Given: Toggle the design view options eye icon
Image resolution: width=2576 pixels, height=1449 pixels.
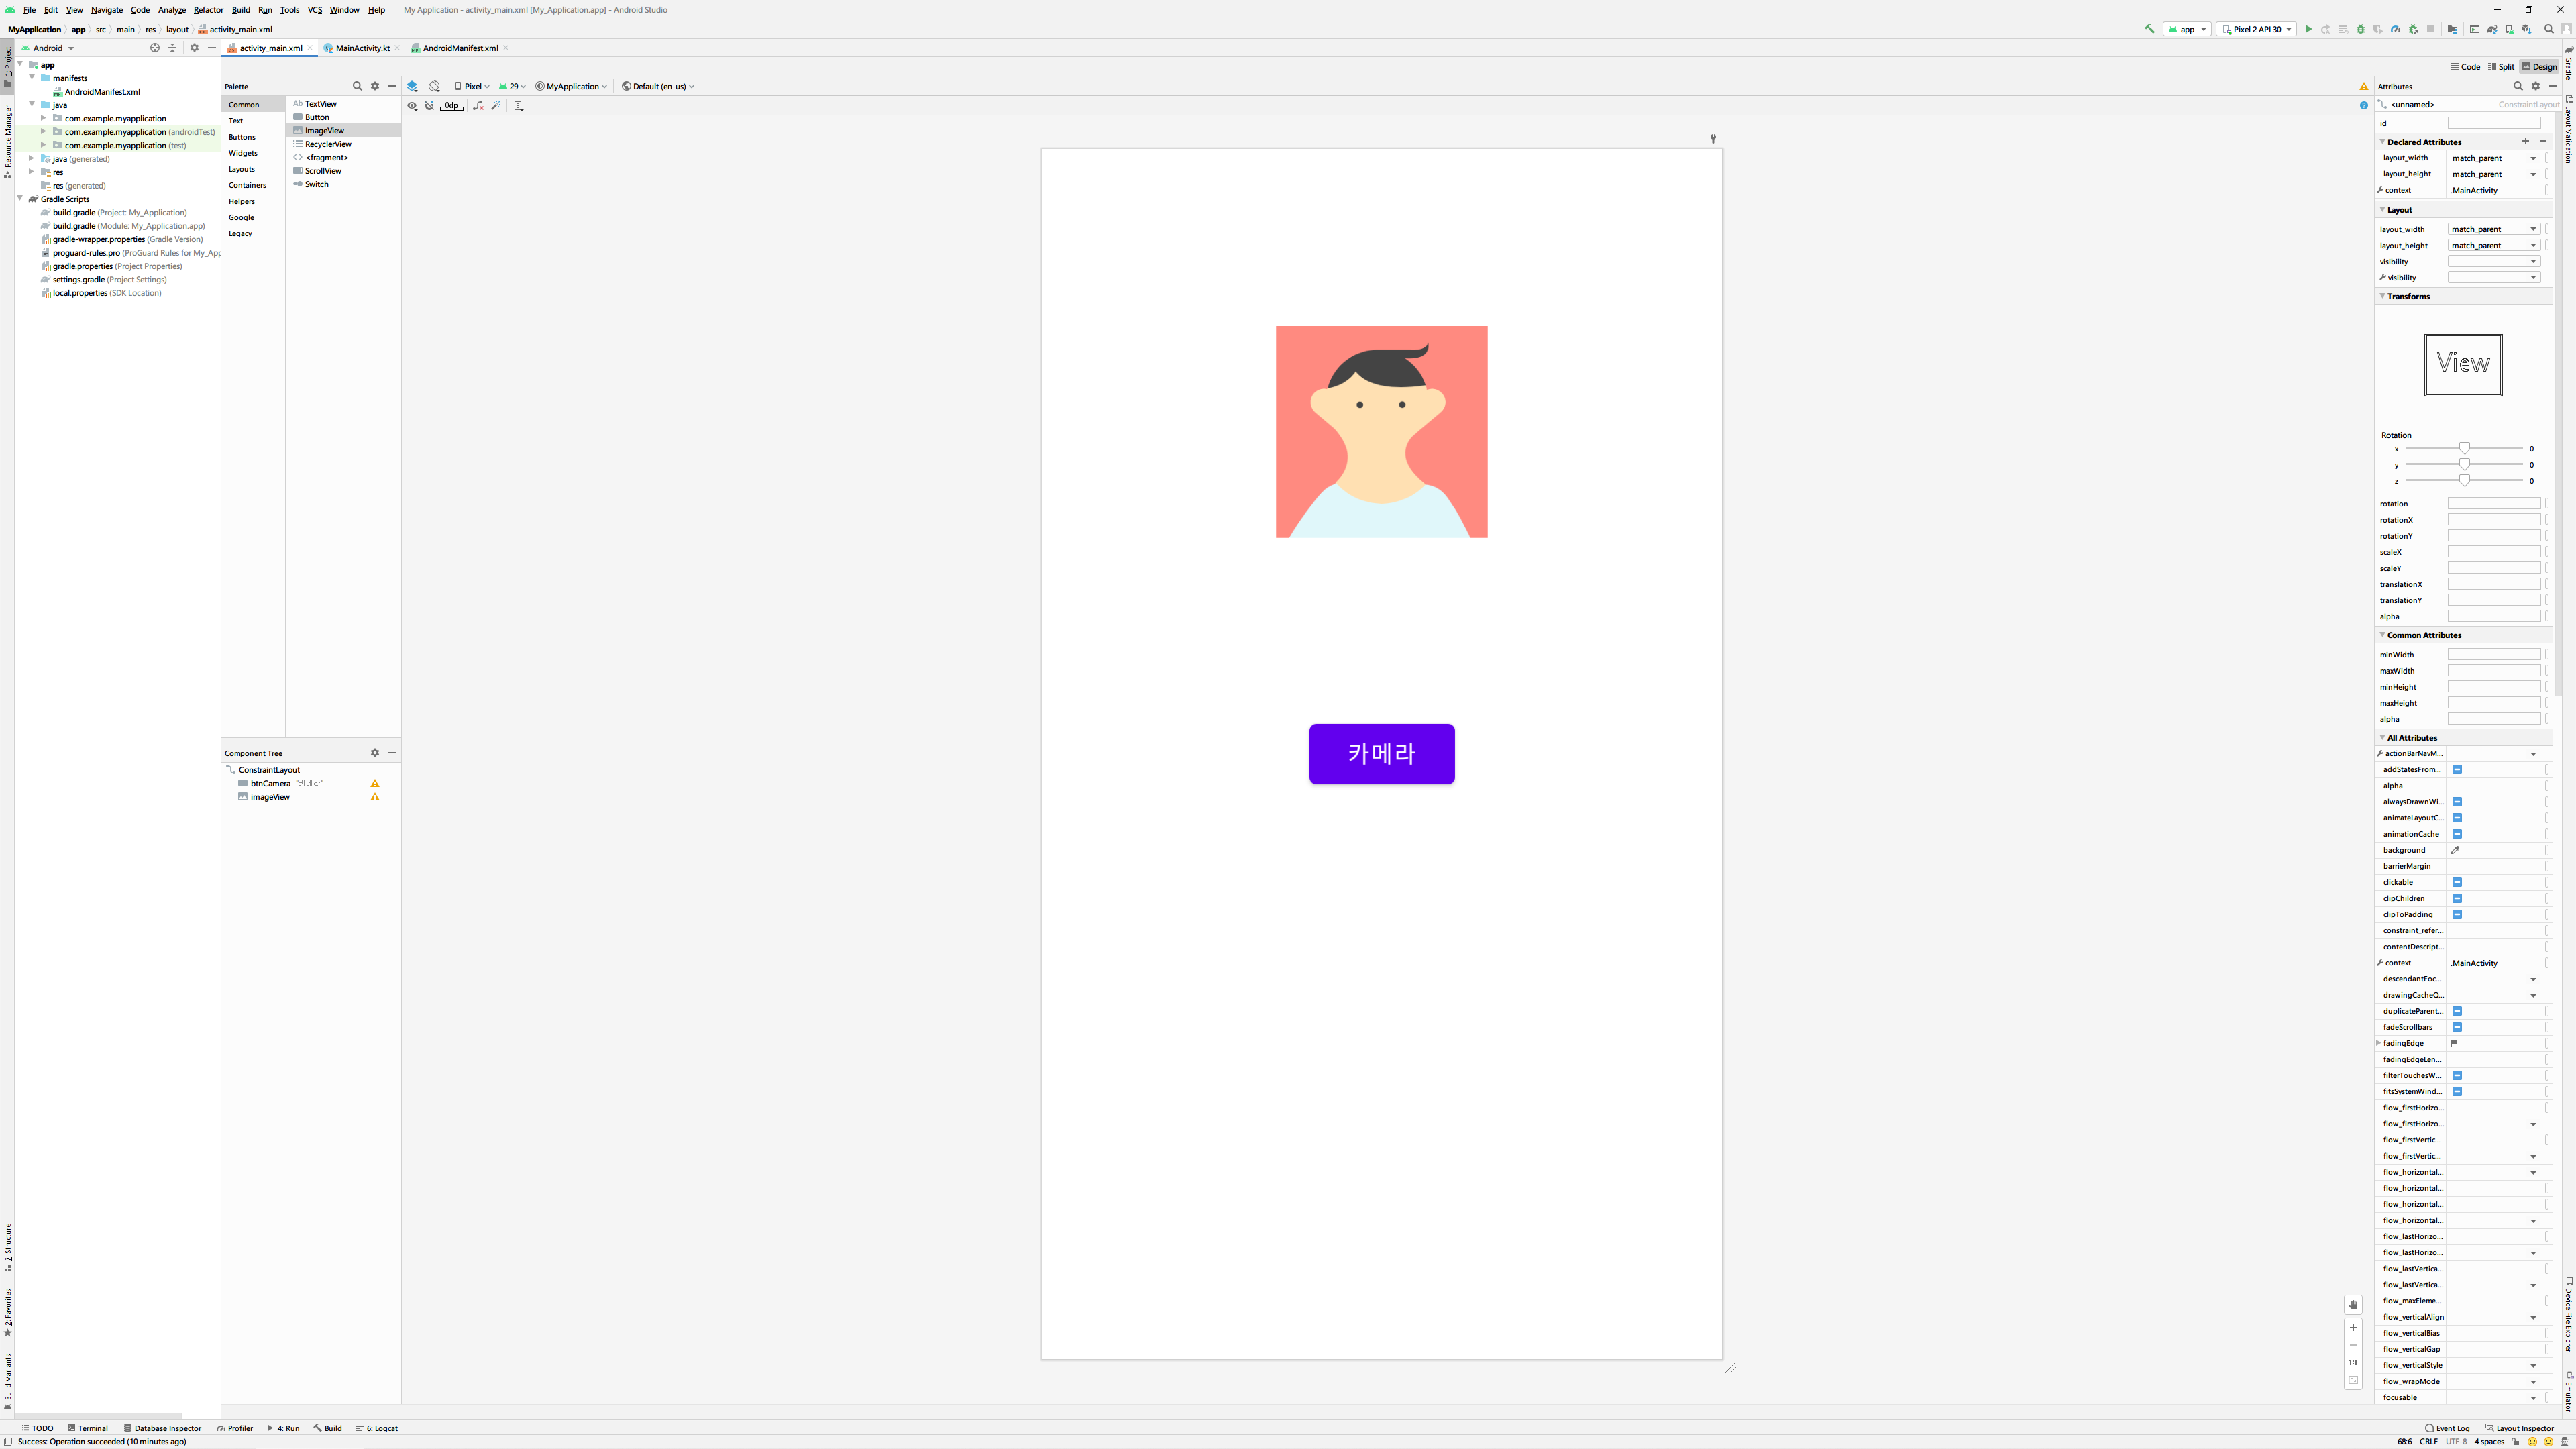Looking at the screenshot, I should 412,105.
